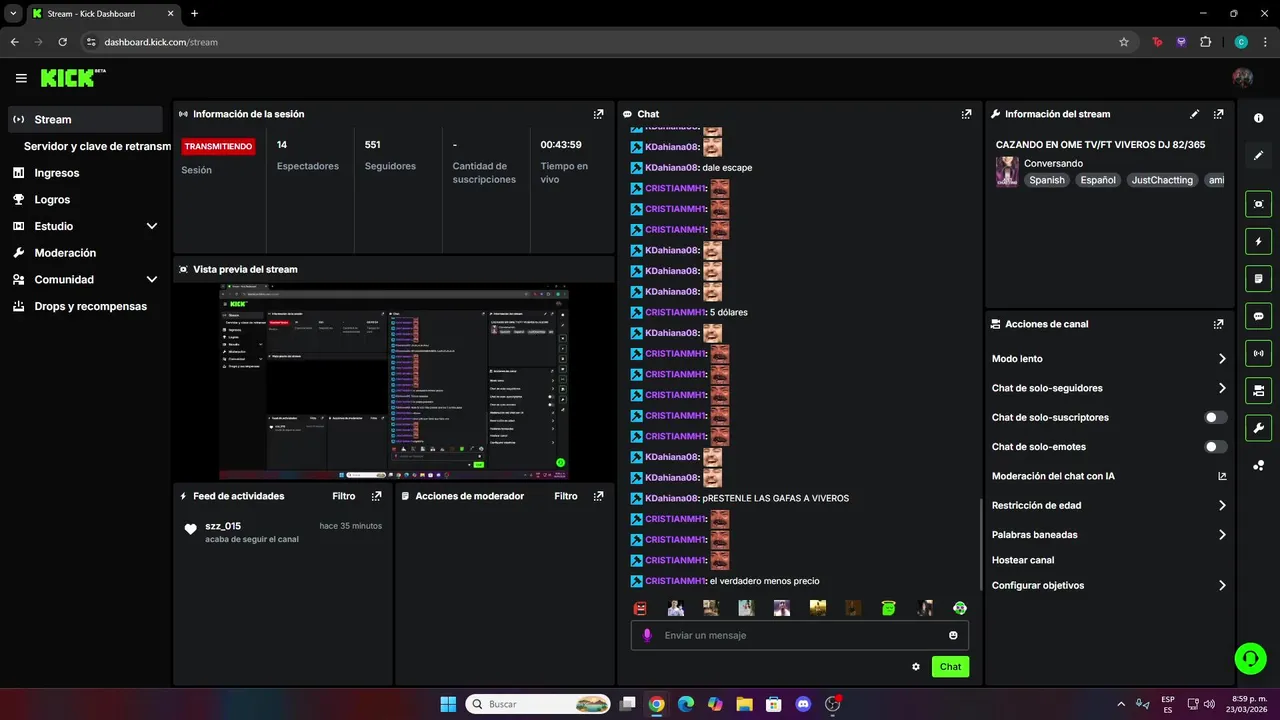Toggle the broadcast signal widget in right sidebar

(x=1258, y=353)
